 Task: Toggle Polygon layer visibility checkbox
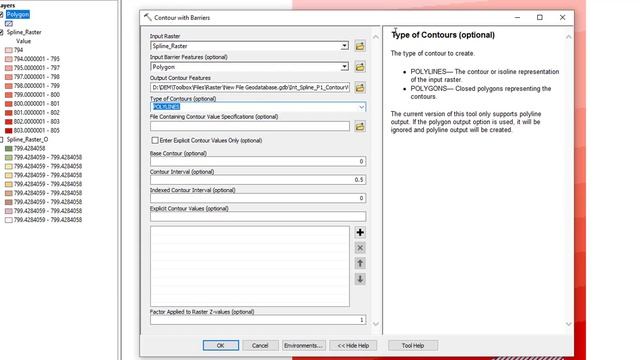point(1,15)
